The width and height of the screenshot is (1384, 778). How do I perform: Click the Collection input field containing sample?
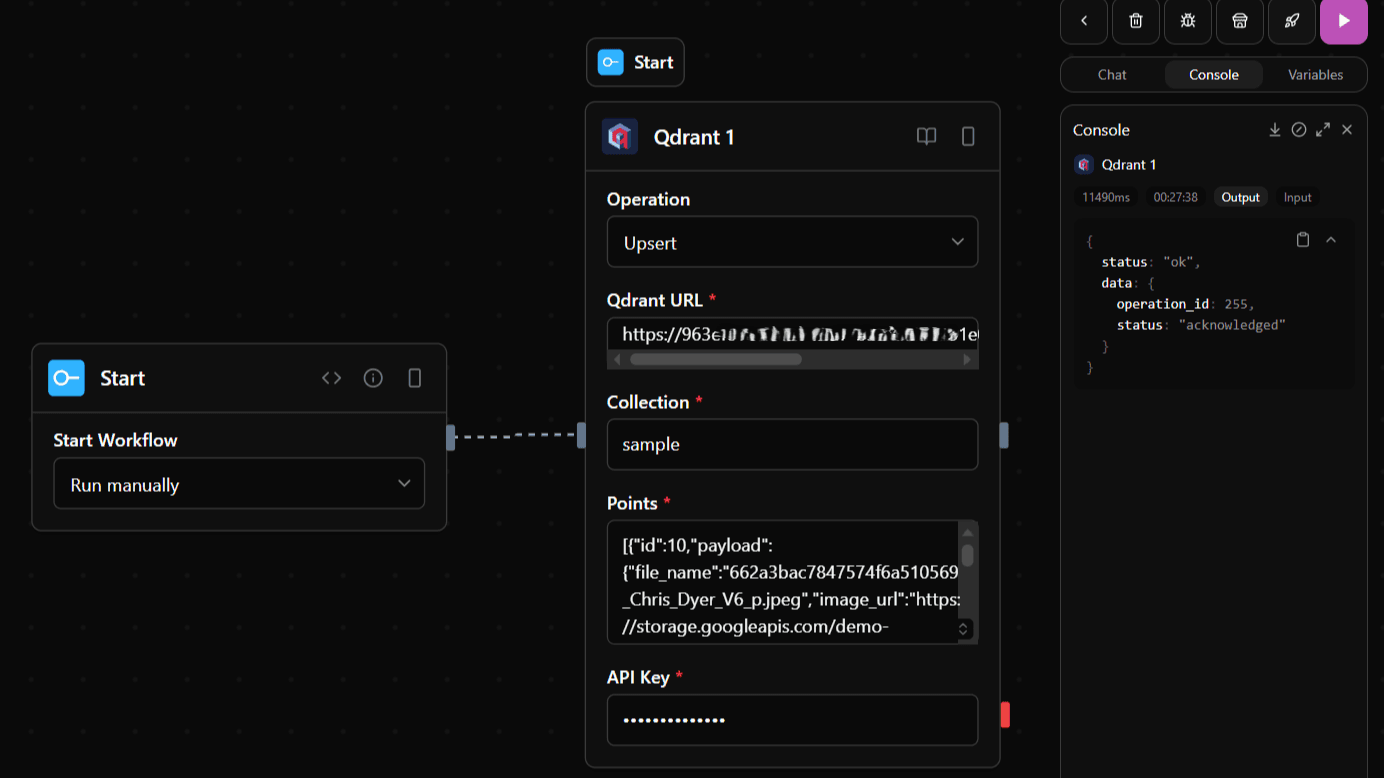pos(792,444)
